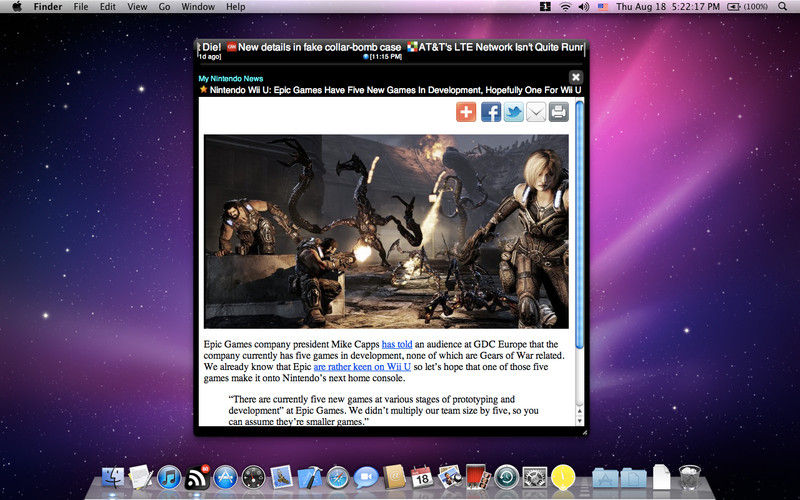Open the Edit menu
Screen dimensions: 800x500
[x=108, y=7]
